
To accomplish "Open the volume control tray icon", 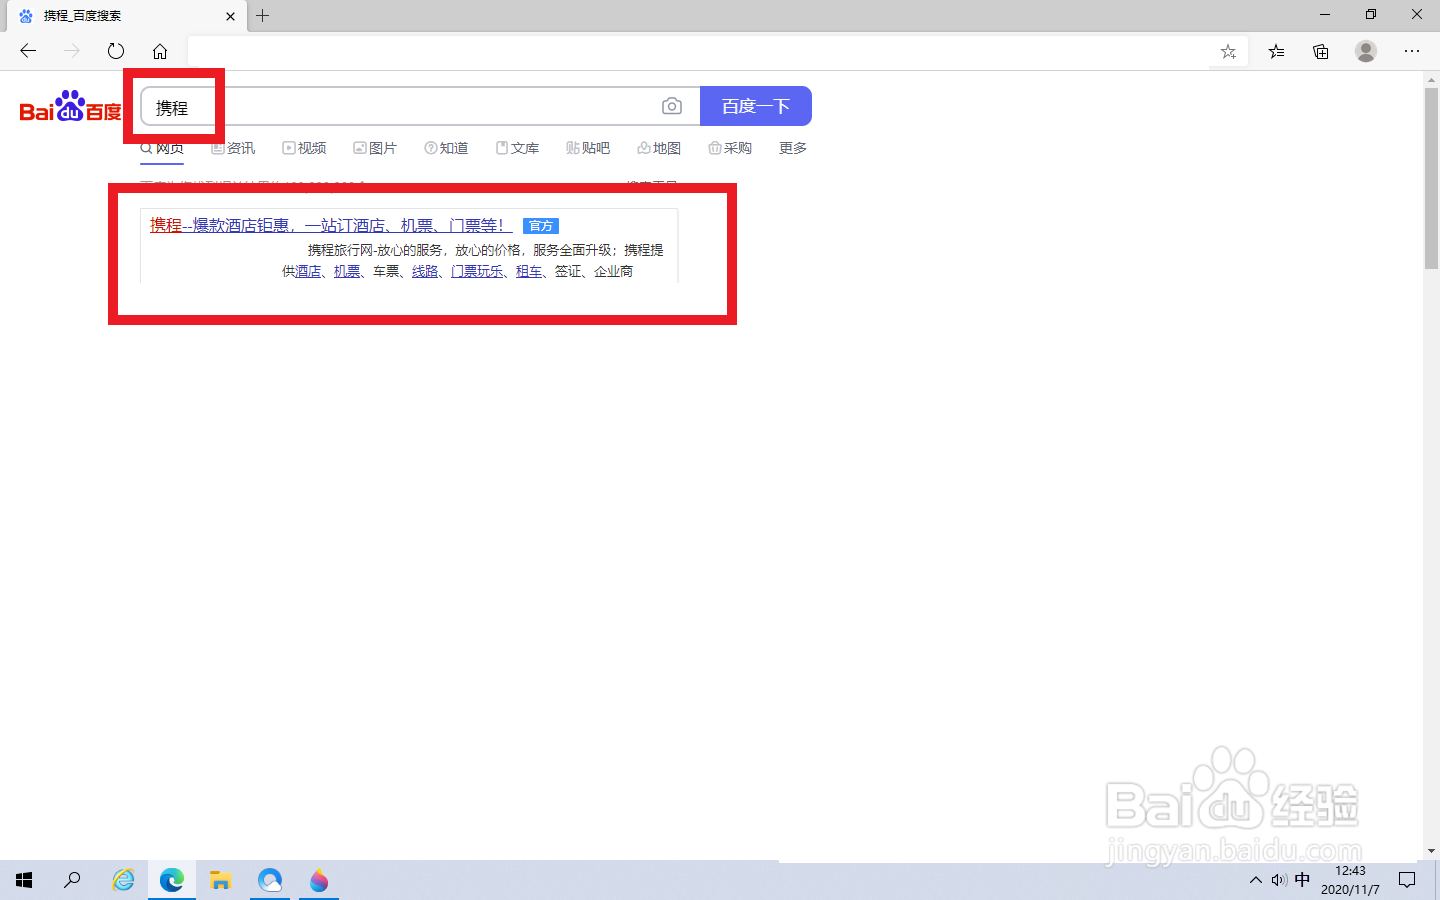I will click(1279, 880).
